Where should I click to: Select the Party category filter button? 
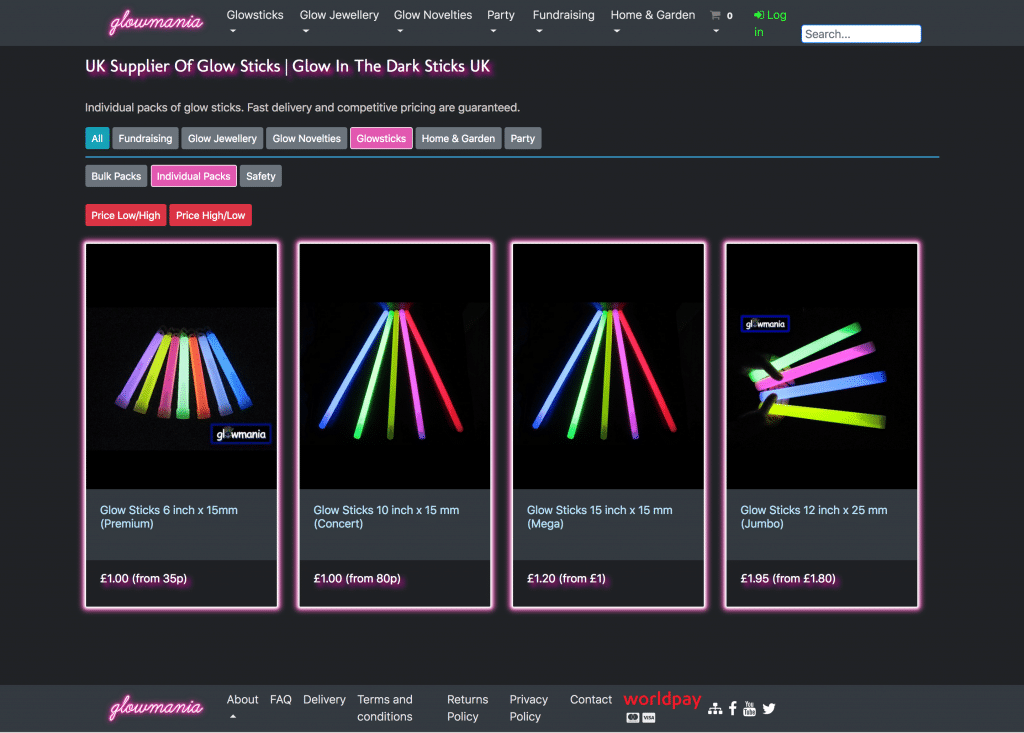coord(522,138)
